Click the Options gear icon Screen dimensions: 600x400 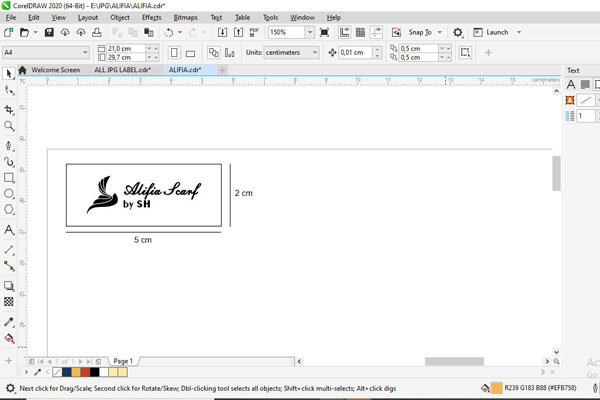(458, 32)
